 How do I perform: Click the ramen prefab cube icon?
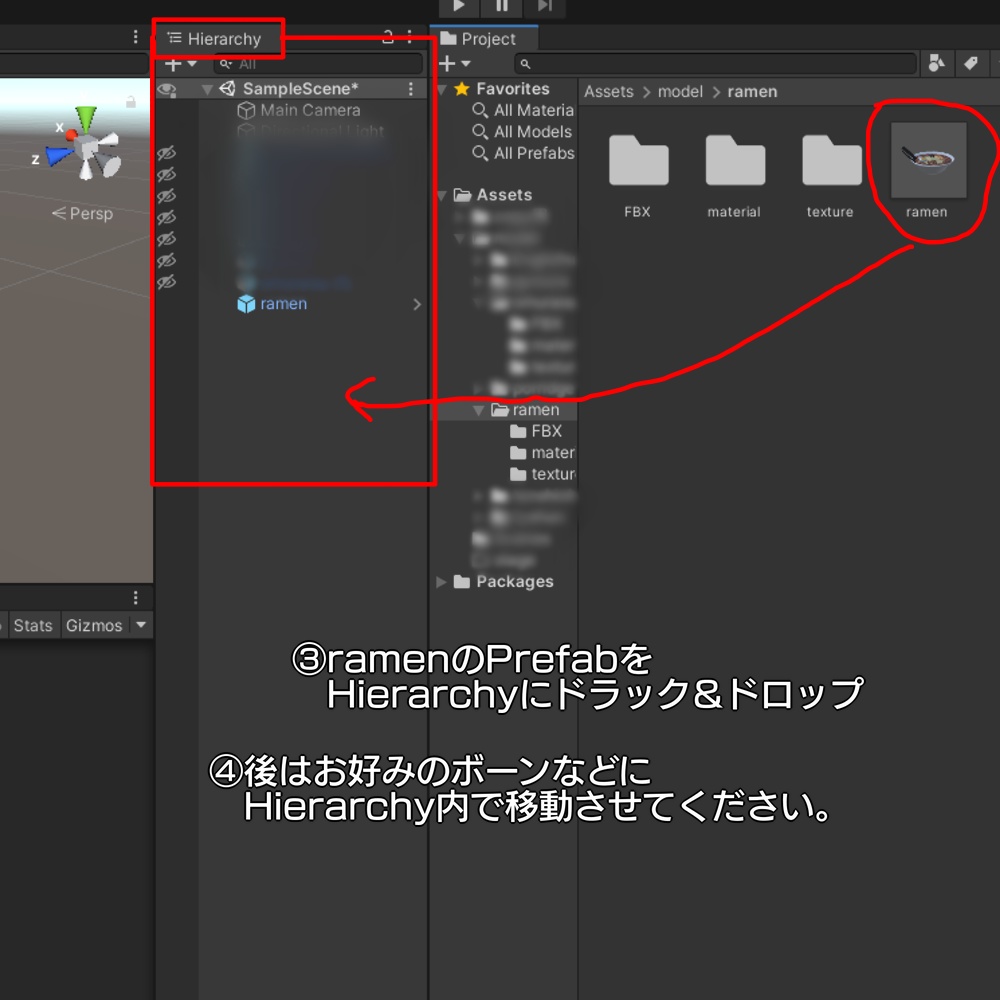246,304
